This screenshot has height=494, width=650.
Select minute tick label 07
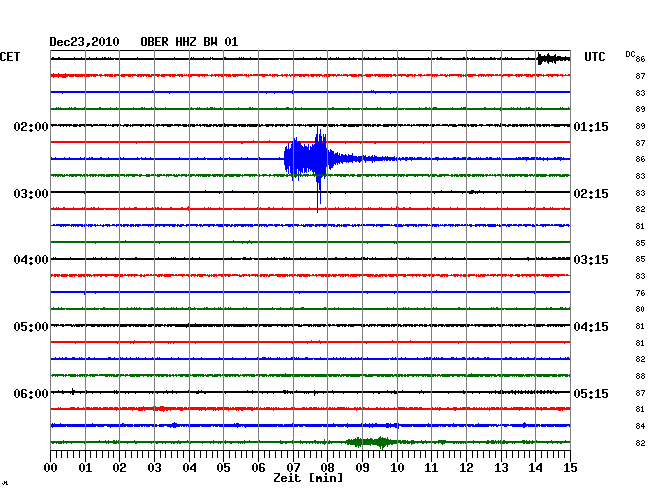click(x=293, y=468)
